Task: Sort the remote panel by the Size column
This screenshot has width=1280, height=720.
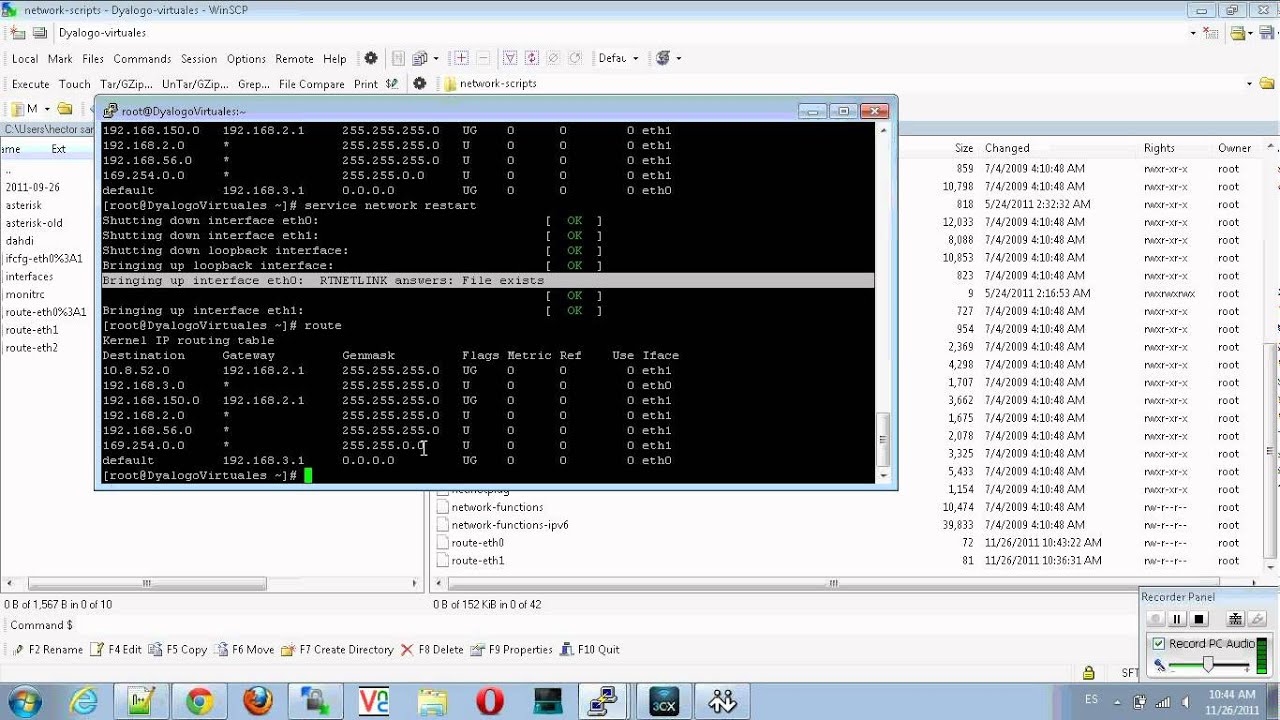Action: point(963,148)
